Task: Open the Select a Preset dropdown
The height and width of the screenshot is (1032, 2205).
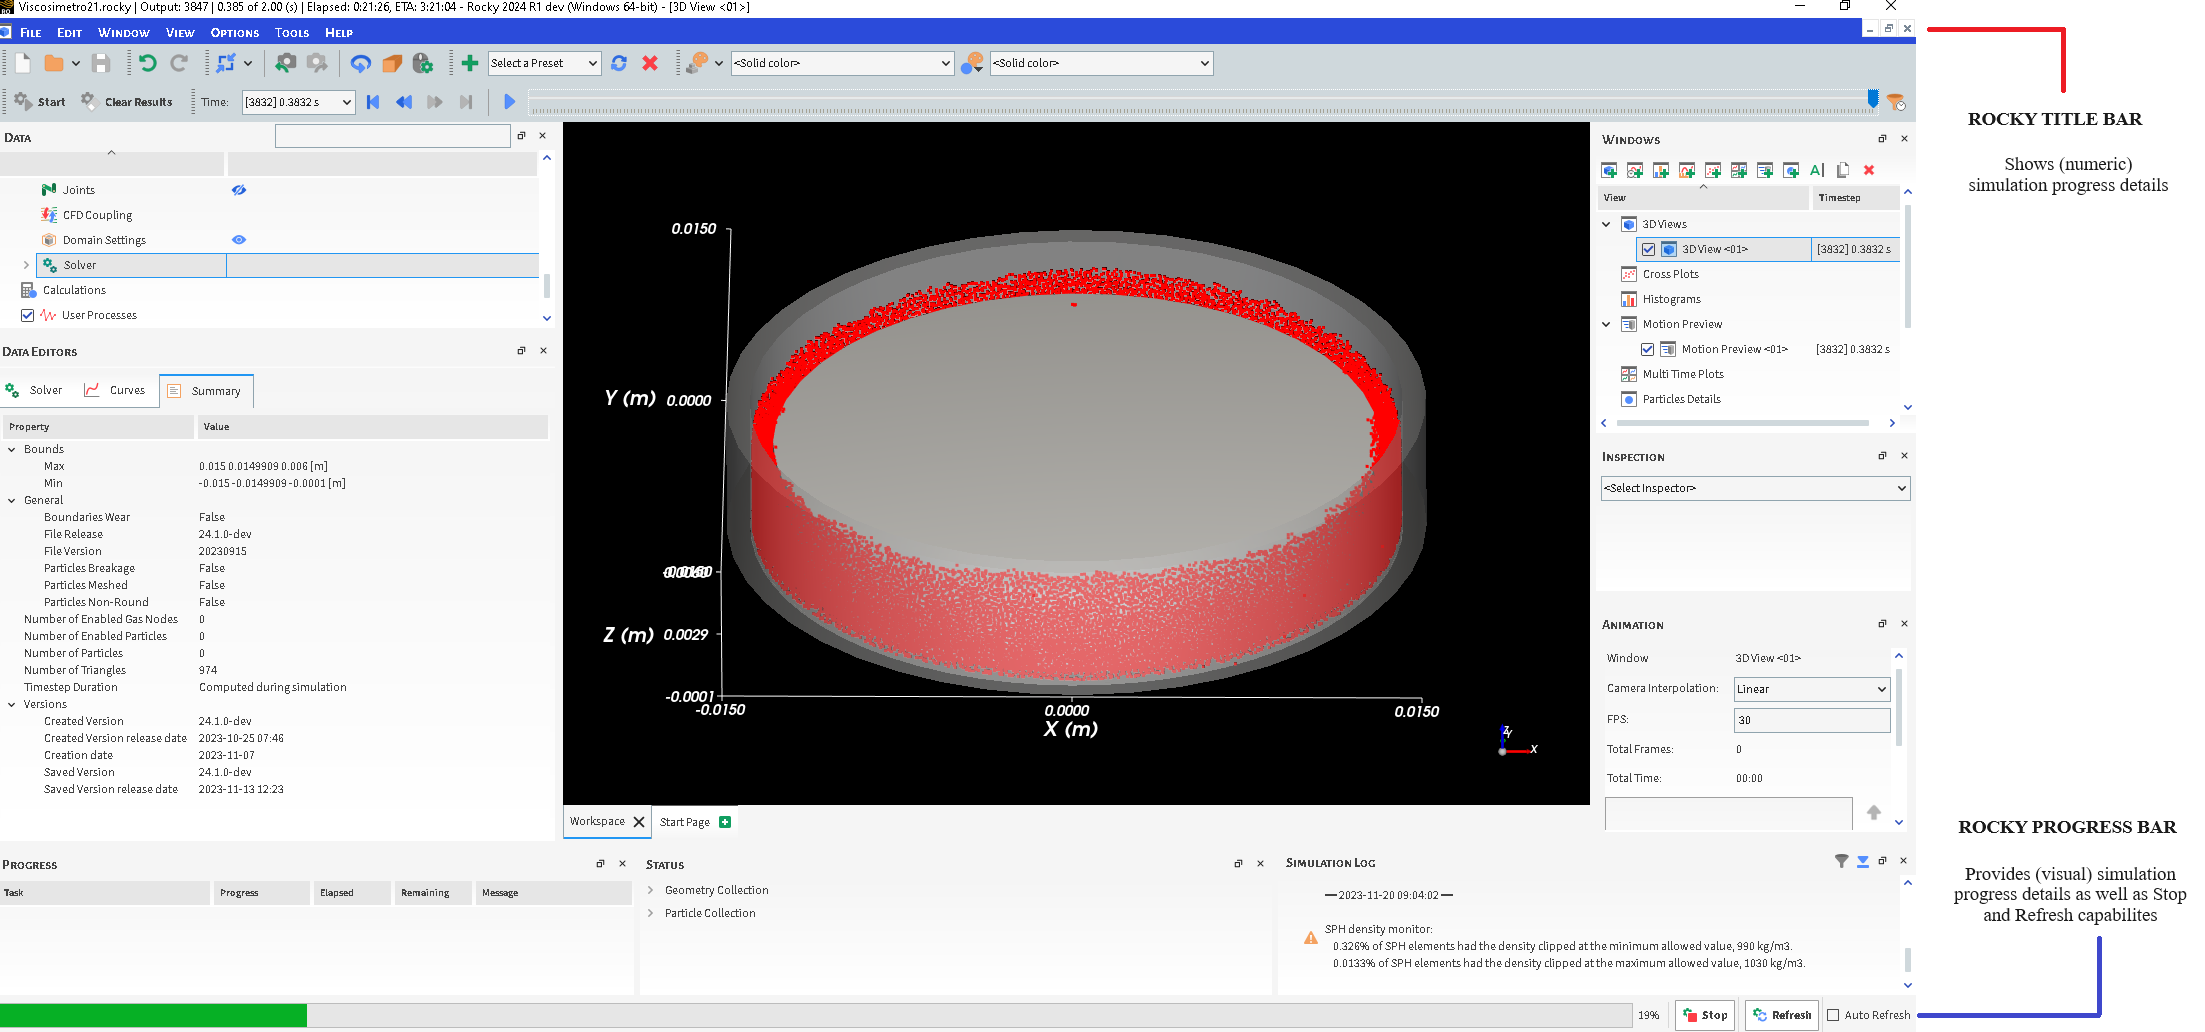Action: (544, 63)
